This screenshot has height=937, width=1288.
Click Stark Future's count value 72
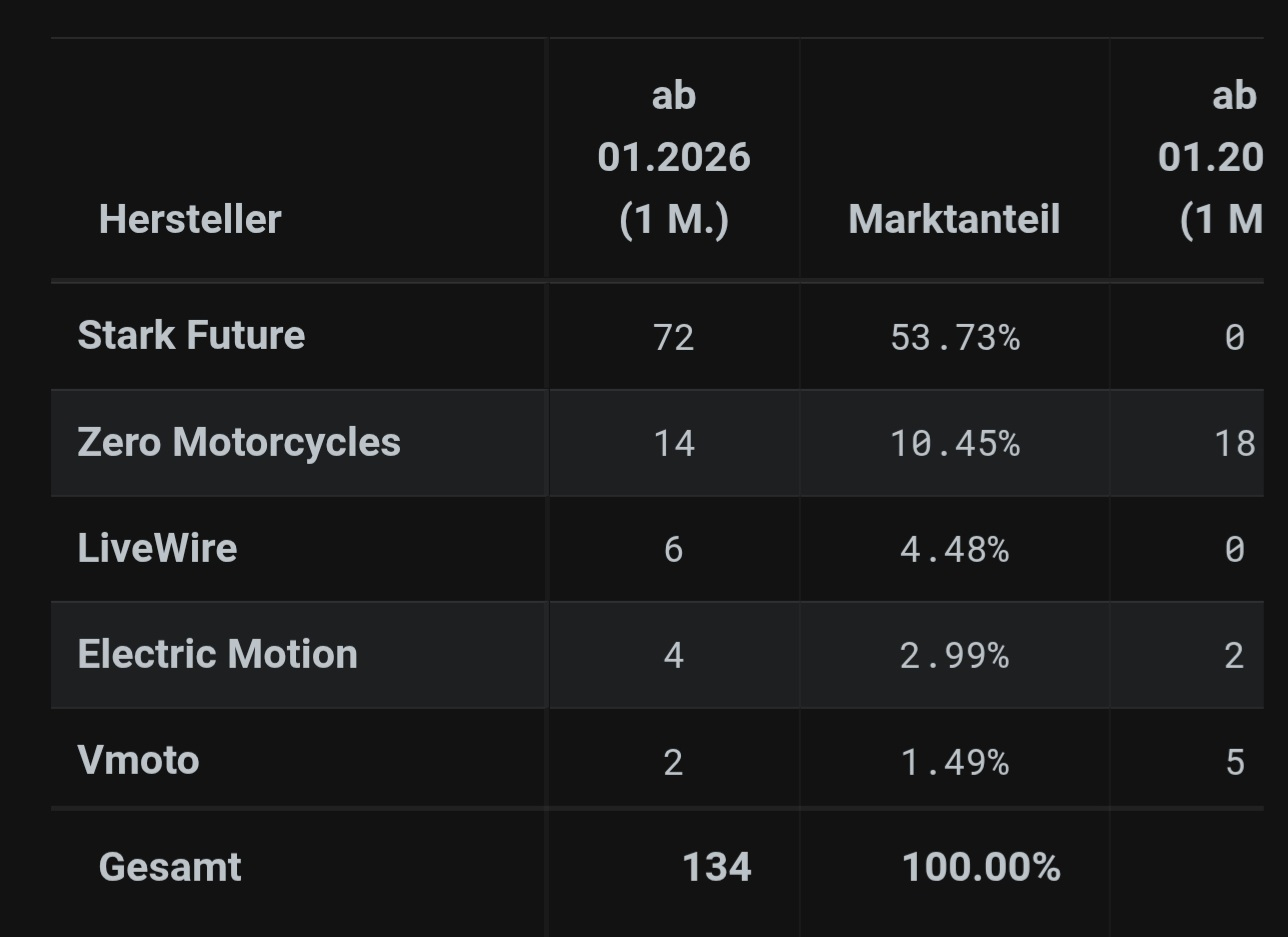point(673,337)
